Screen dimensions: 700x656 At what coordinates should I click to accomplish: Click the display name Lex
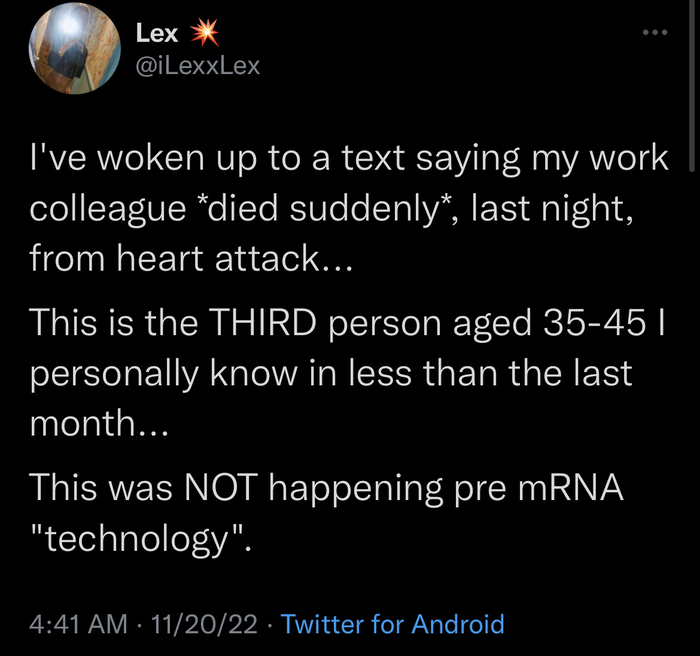click(x=156, y=33)
